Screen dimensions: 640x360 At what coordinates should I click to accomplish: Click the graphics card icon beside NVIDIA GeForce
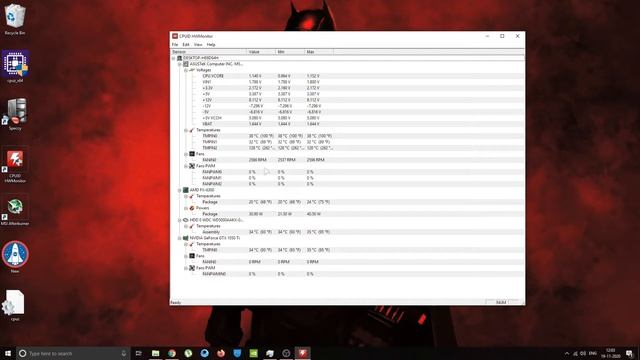(186, 238)
